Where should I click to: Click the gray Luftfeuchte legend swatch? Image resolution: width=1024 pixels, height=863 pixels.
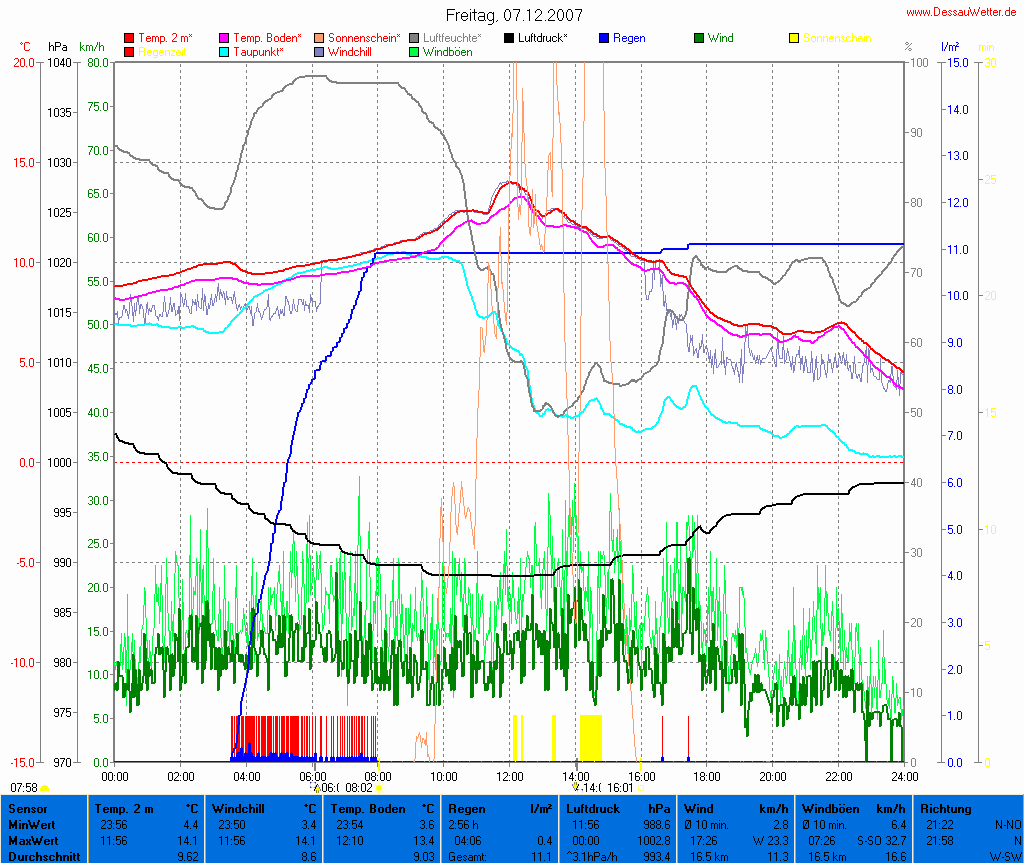click(x=415, y=39)
